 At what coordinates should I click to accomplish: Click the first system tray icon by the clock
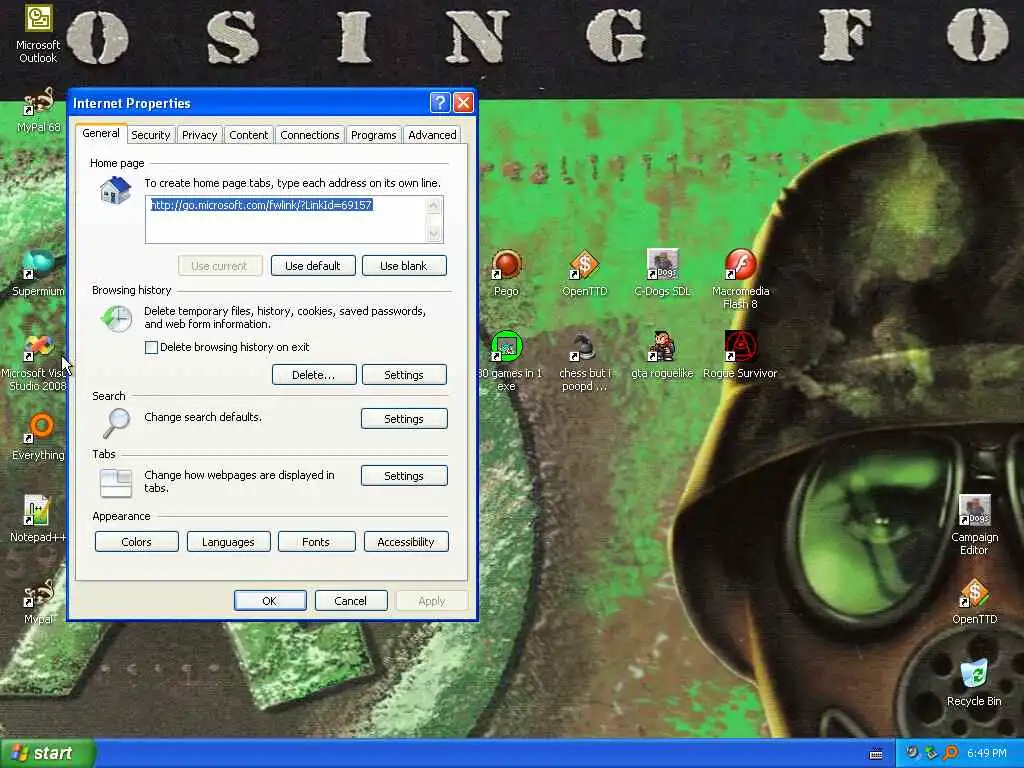[912, 753]
